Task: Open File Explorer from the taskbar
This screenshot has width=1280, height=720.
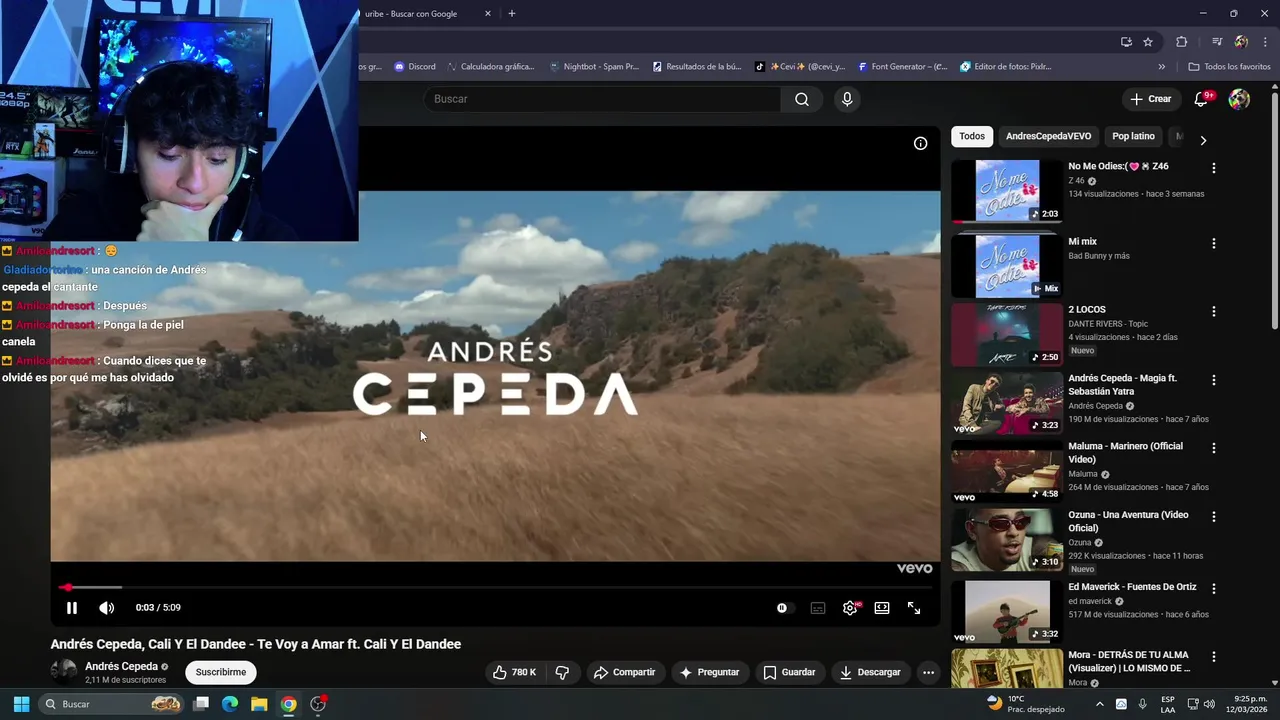Action: click(259, 704)
